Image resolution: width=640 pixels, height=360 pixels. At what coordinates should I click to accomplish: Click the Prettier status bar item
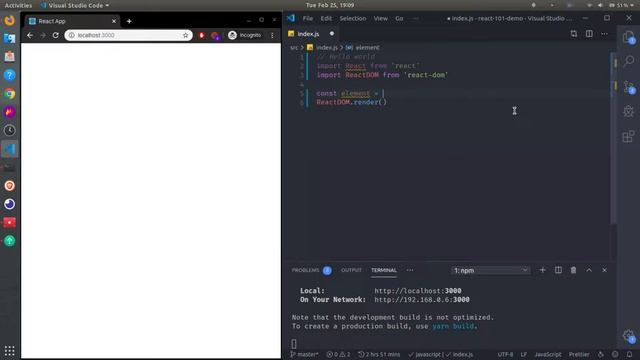click(x=579, y=354)
